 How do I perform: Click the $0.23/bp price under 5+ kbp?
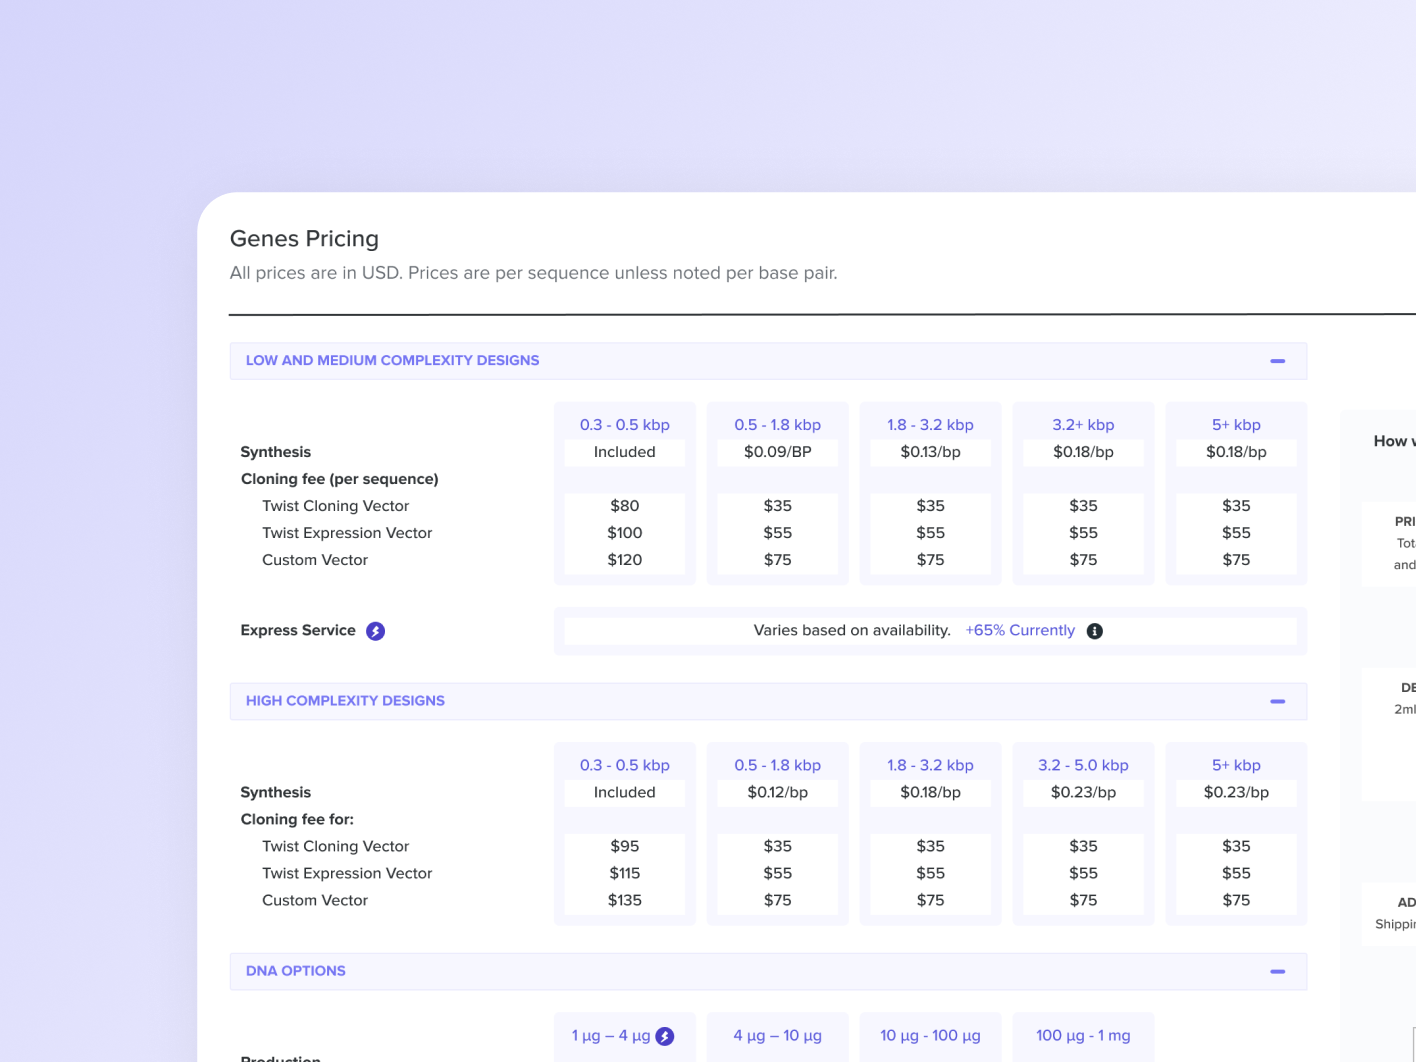(x=1236, y=792)
